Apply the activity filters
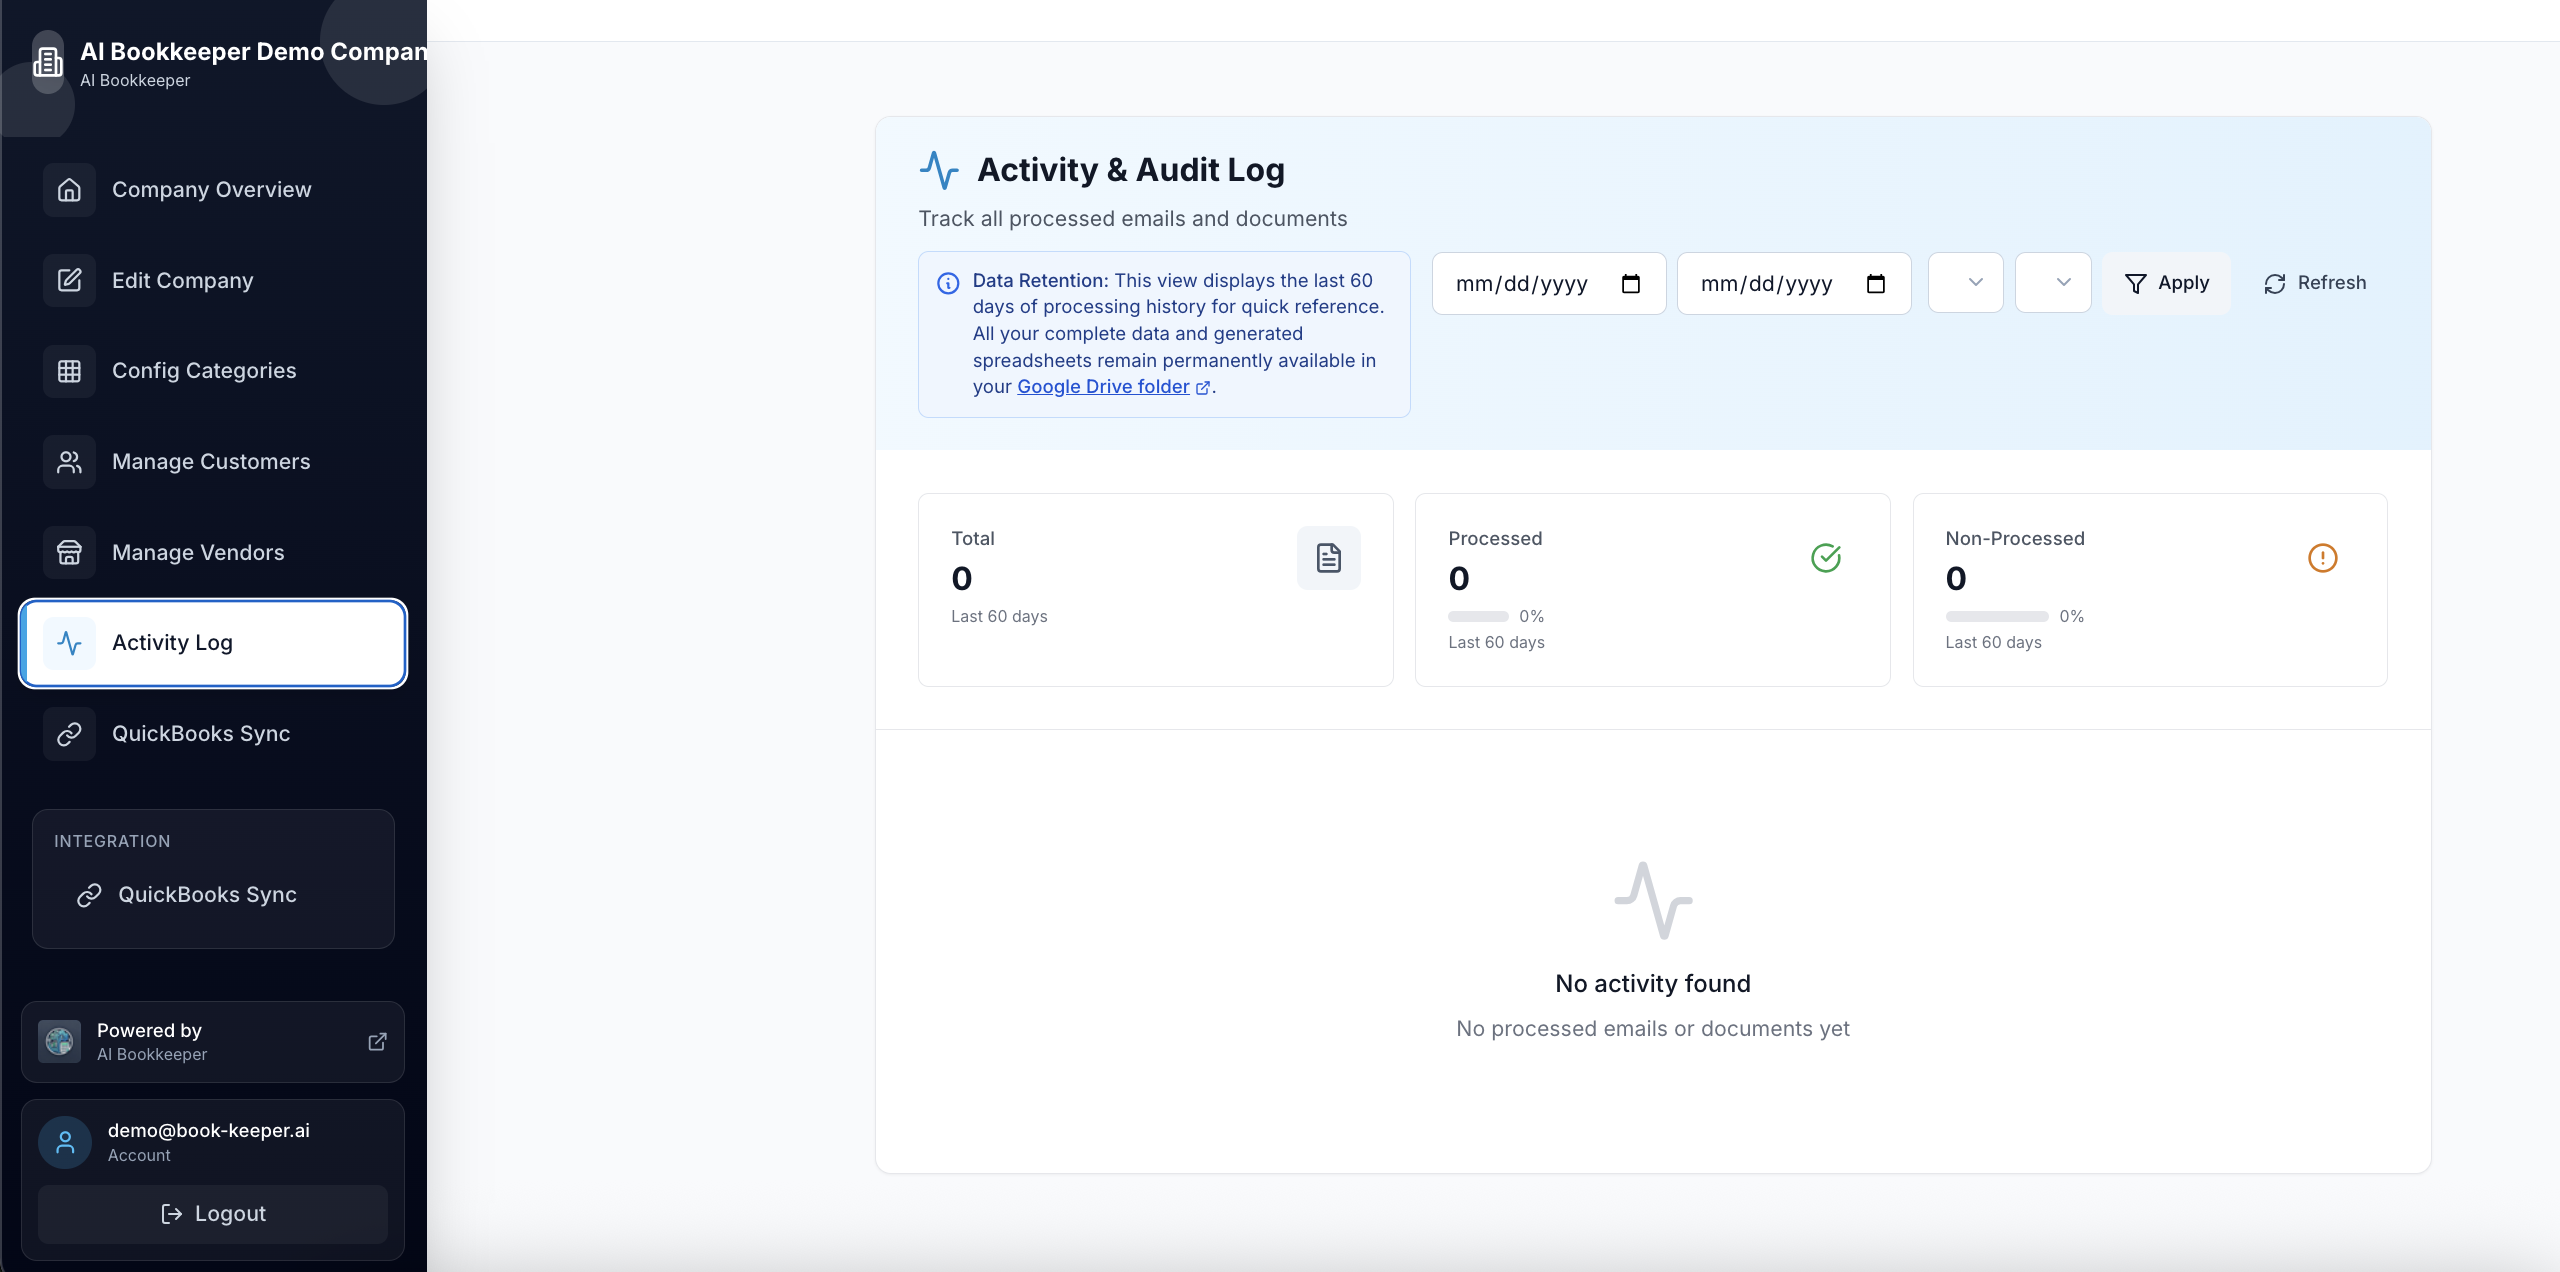2560x1272 pixels. (2167, 283)
